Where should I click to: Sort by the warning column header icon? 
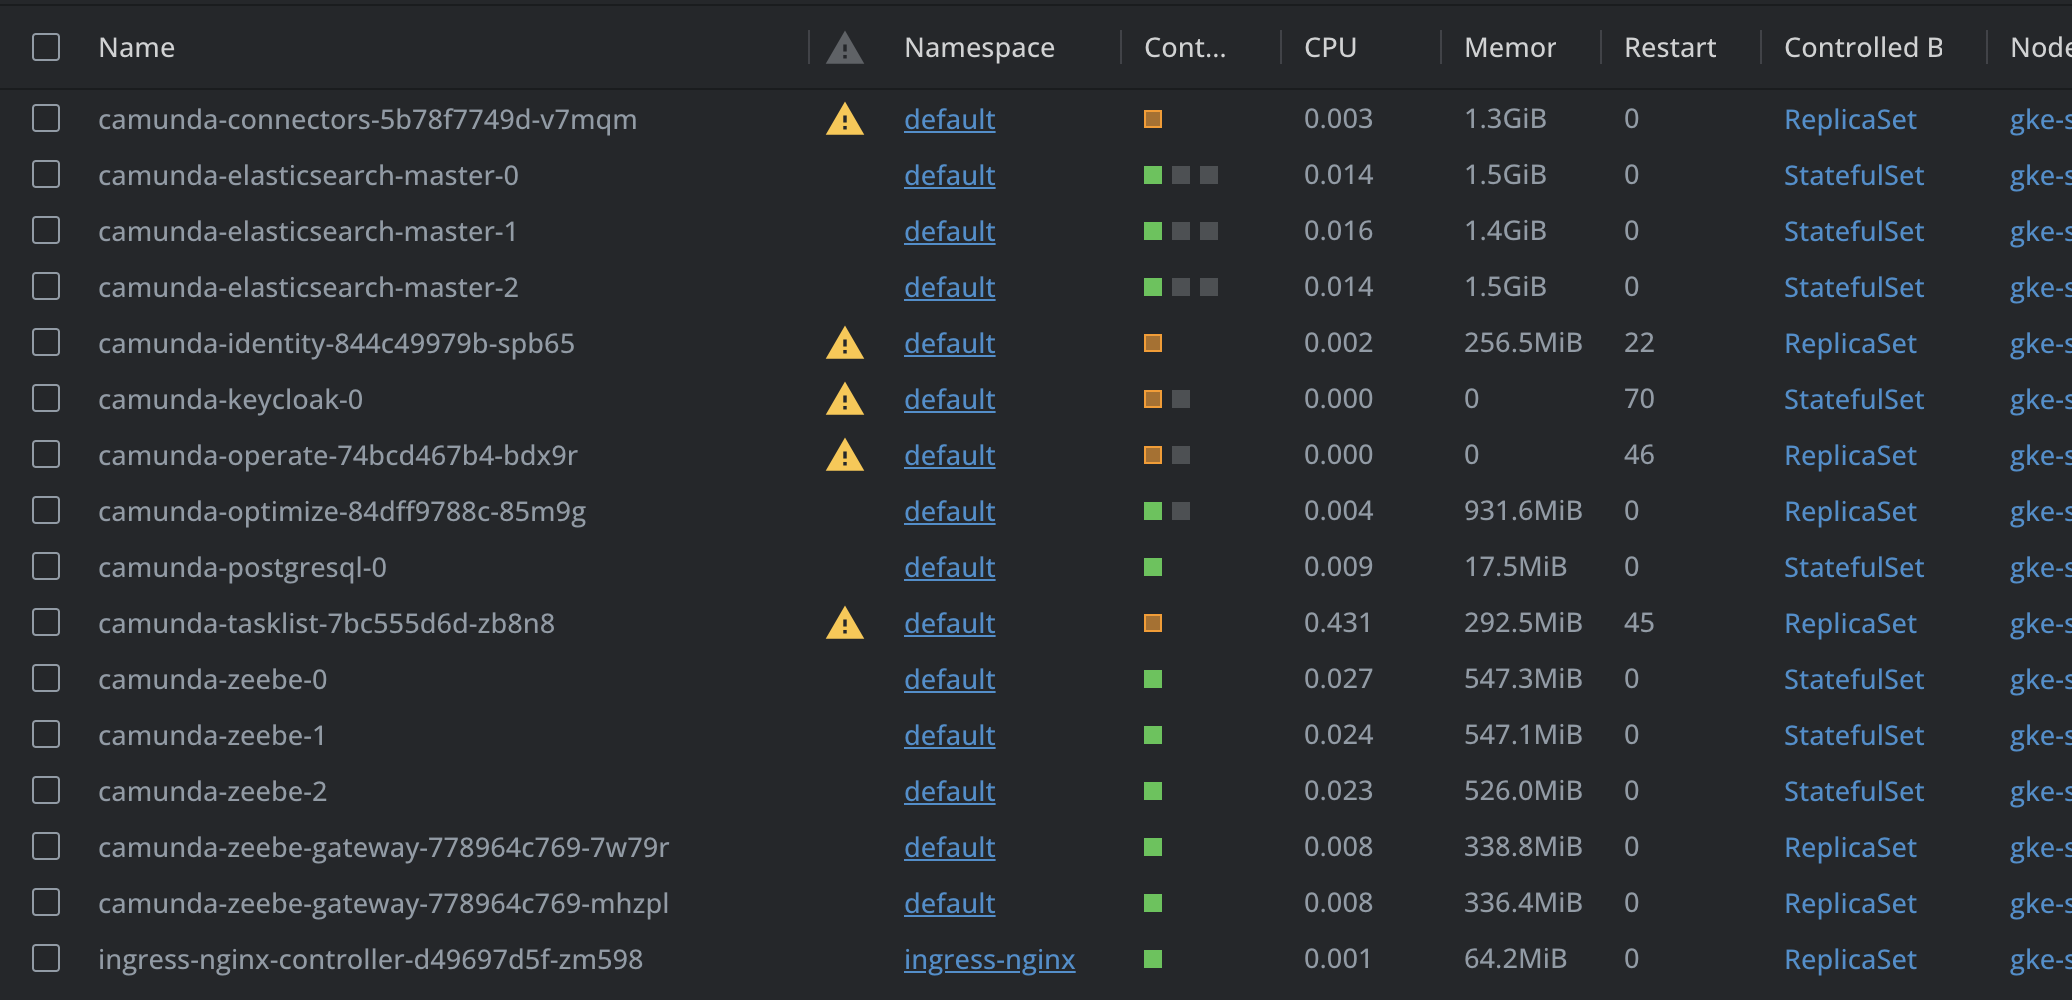coord(845,48)
